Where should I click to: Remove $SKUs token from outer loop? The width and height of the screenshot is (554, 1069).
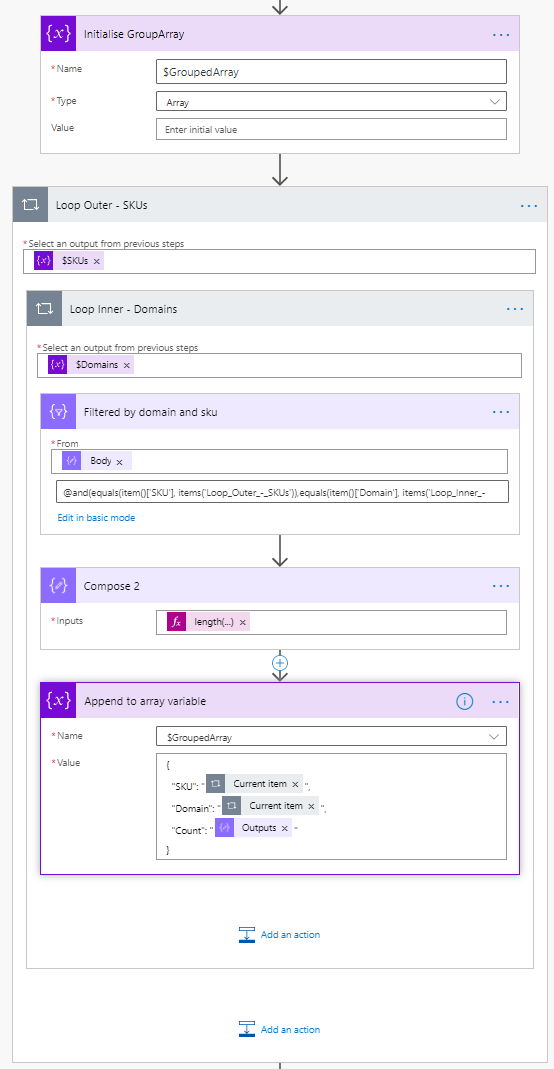pyautogui.click(x=97, y=260)
